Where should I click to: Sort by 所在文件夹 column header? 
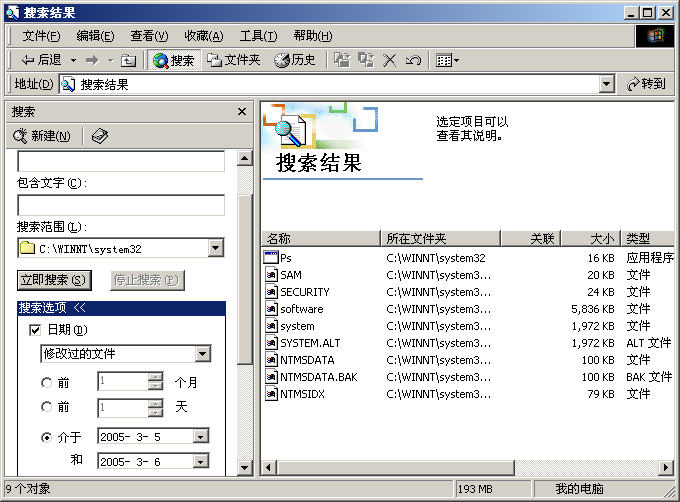click(441, 238)
